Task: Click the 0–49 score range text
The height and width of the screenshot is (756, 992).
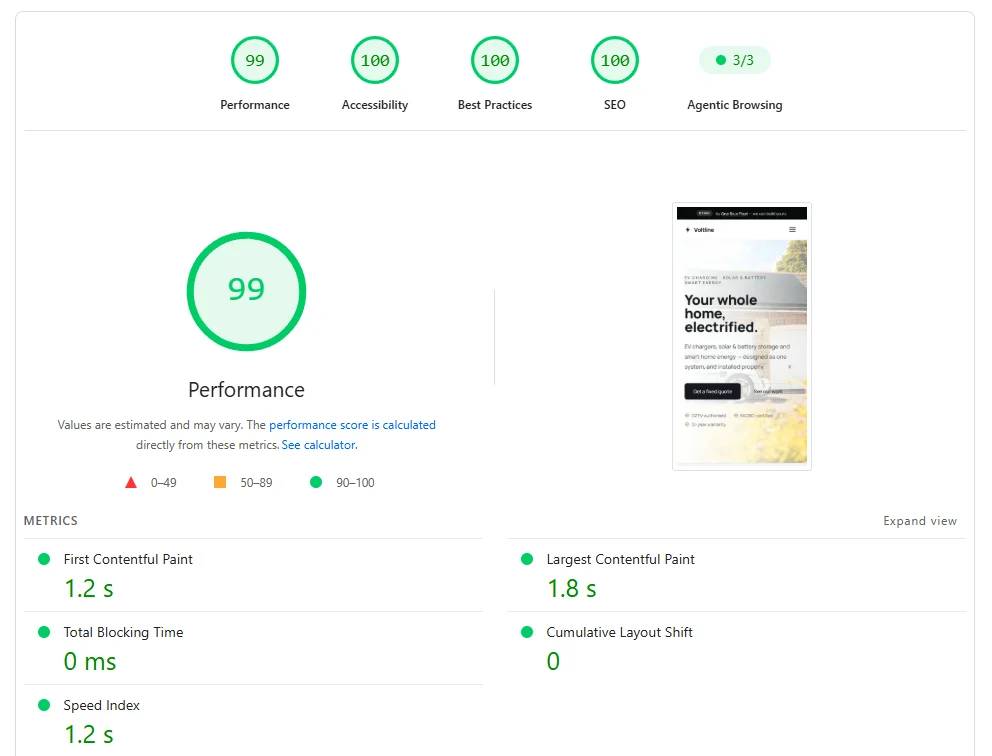Action: (x=163, y=483)
